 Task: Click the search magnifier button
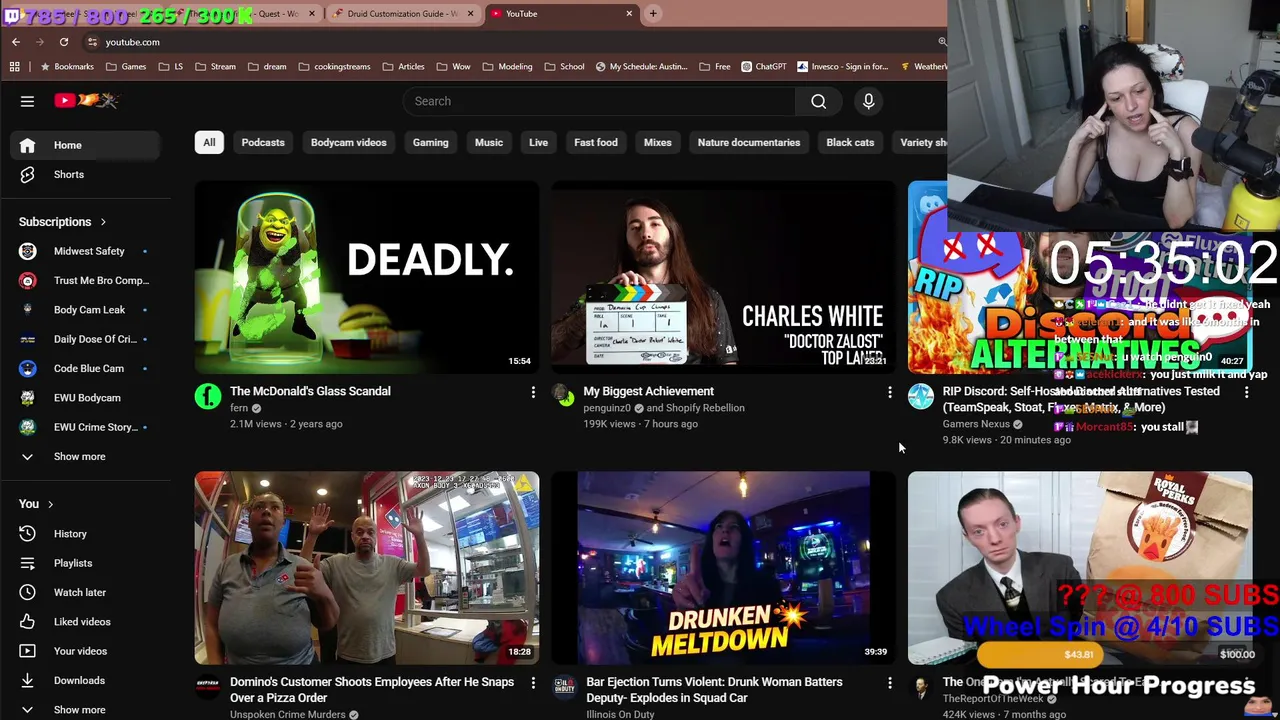818,101
